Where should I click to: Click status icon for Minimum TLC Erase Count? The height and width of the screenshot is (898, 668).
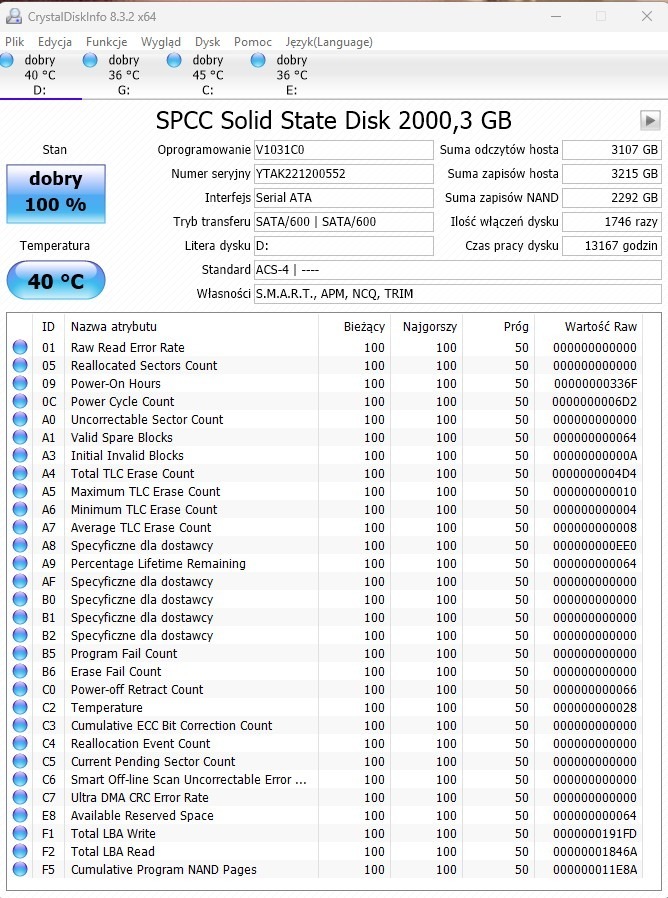pos(20,509)
